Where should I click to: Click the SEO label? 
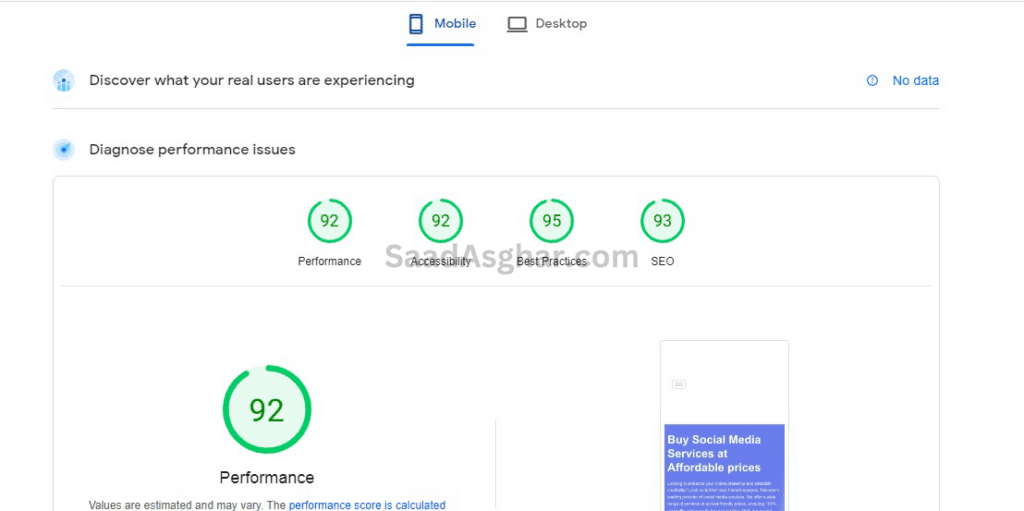(662, 261)
